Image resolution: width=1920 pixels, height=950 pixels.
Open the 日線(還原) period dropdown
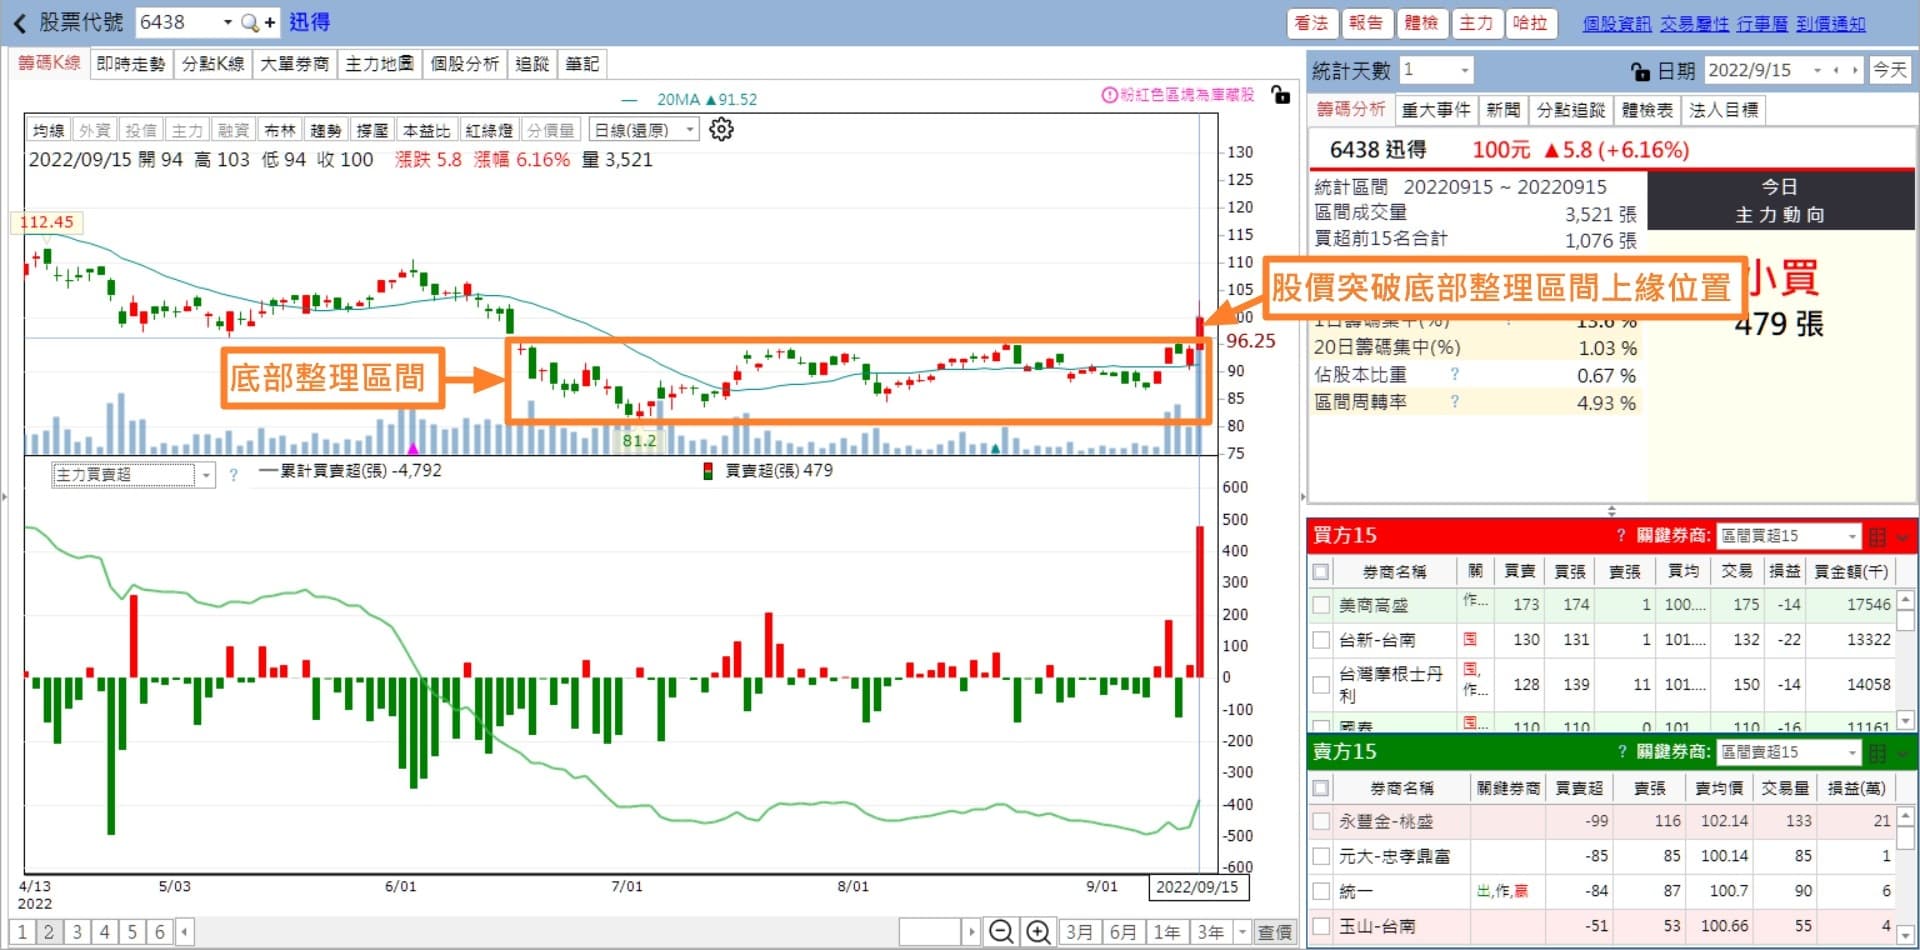coord(690,130)
